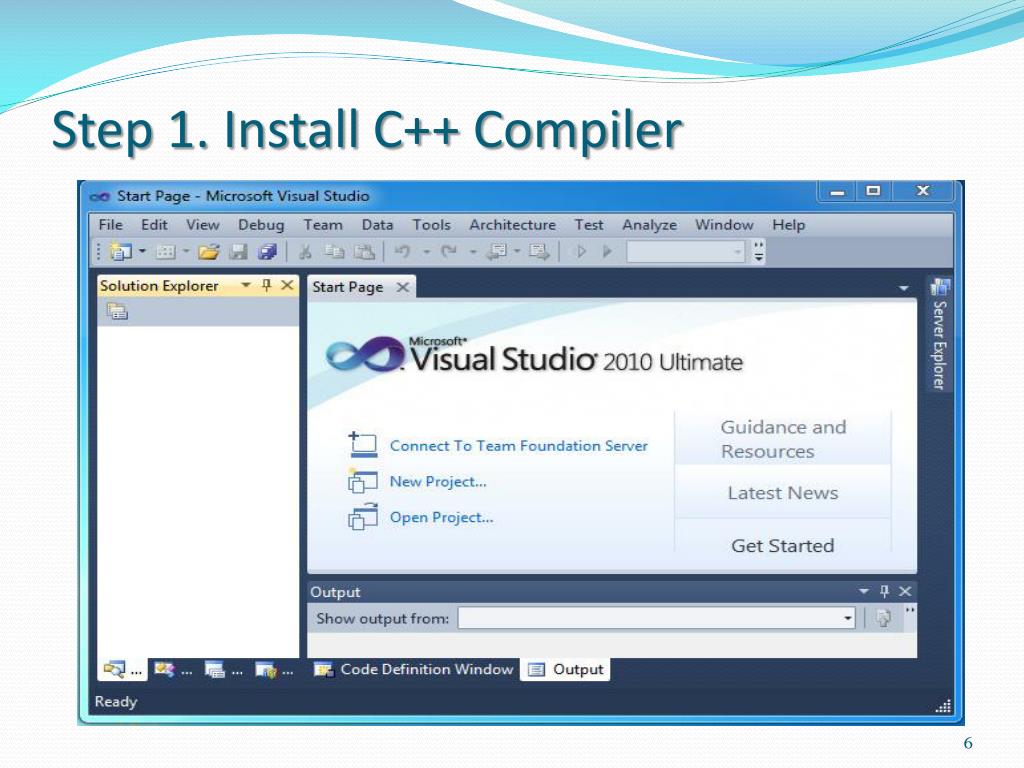Open the Data menu
Screen dimensions: 1024x768
(x=377, y=225)
